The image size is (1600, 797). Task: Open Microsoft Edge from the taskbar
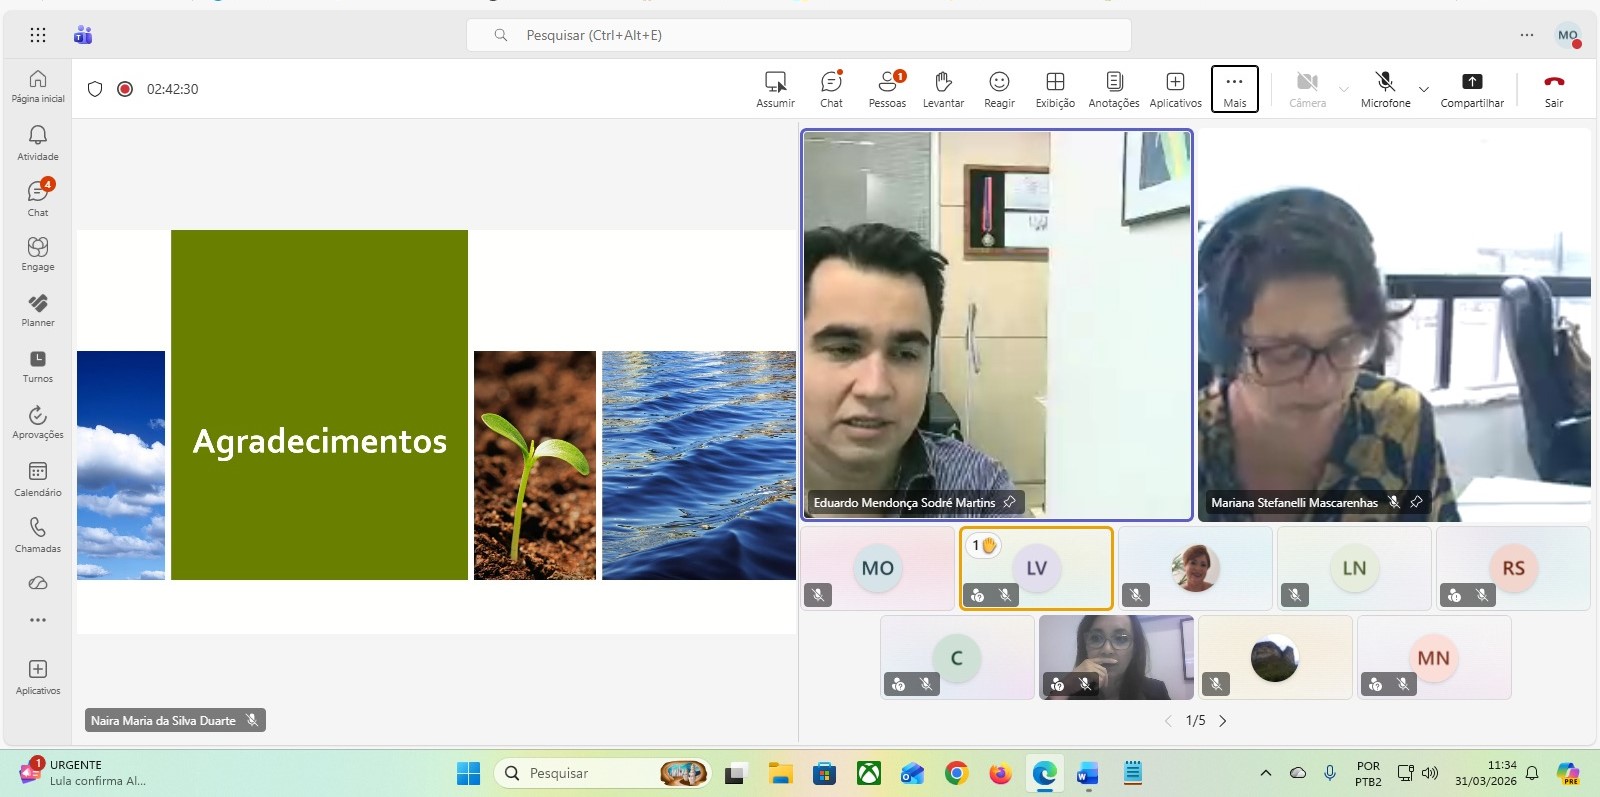(1045, 773)
